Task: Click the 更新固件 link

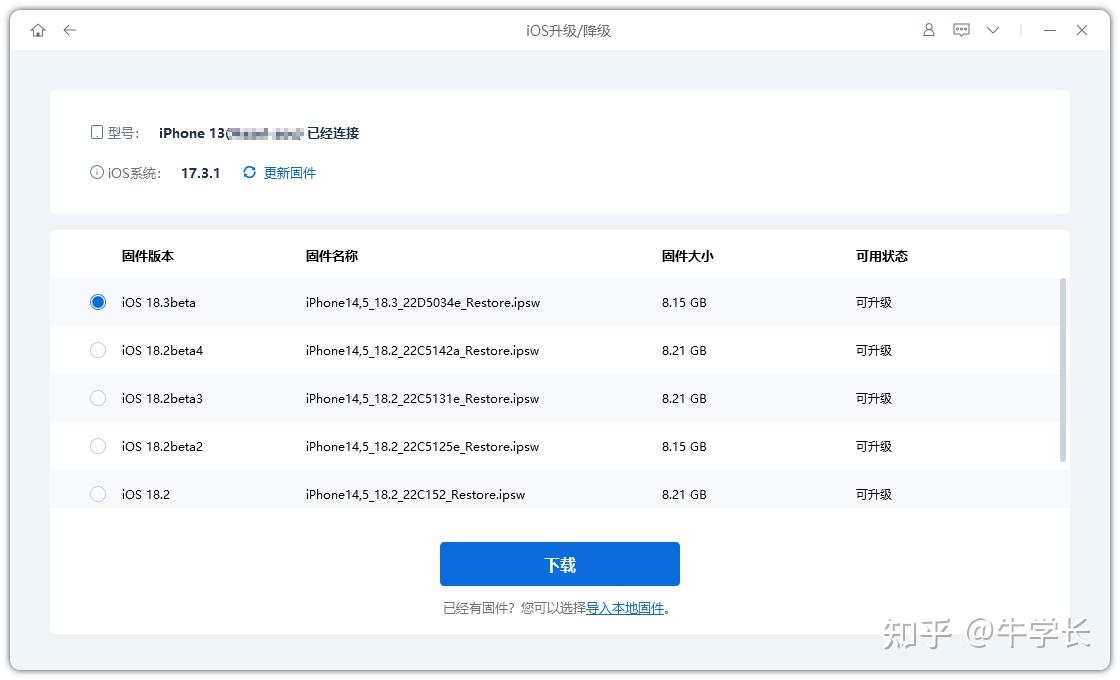Action: click(x=289, y=172)
